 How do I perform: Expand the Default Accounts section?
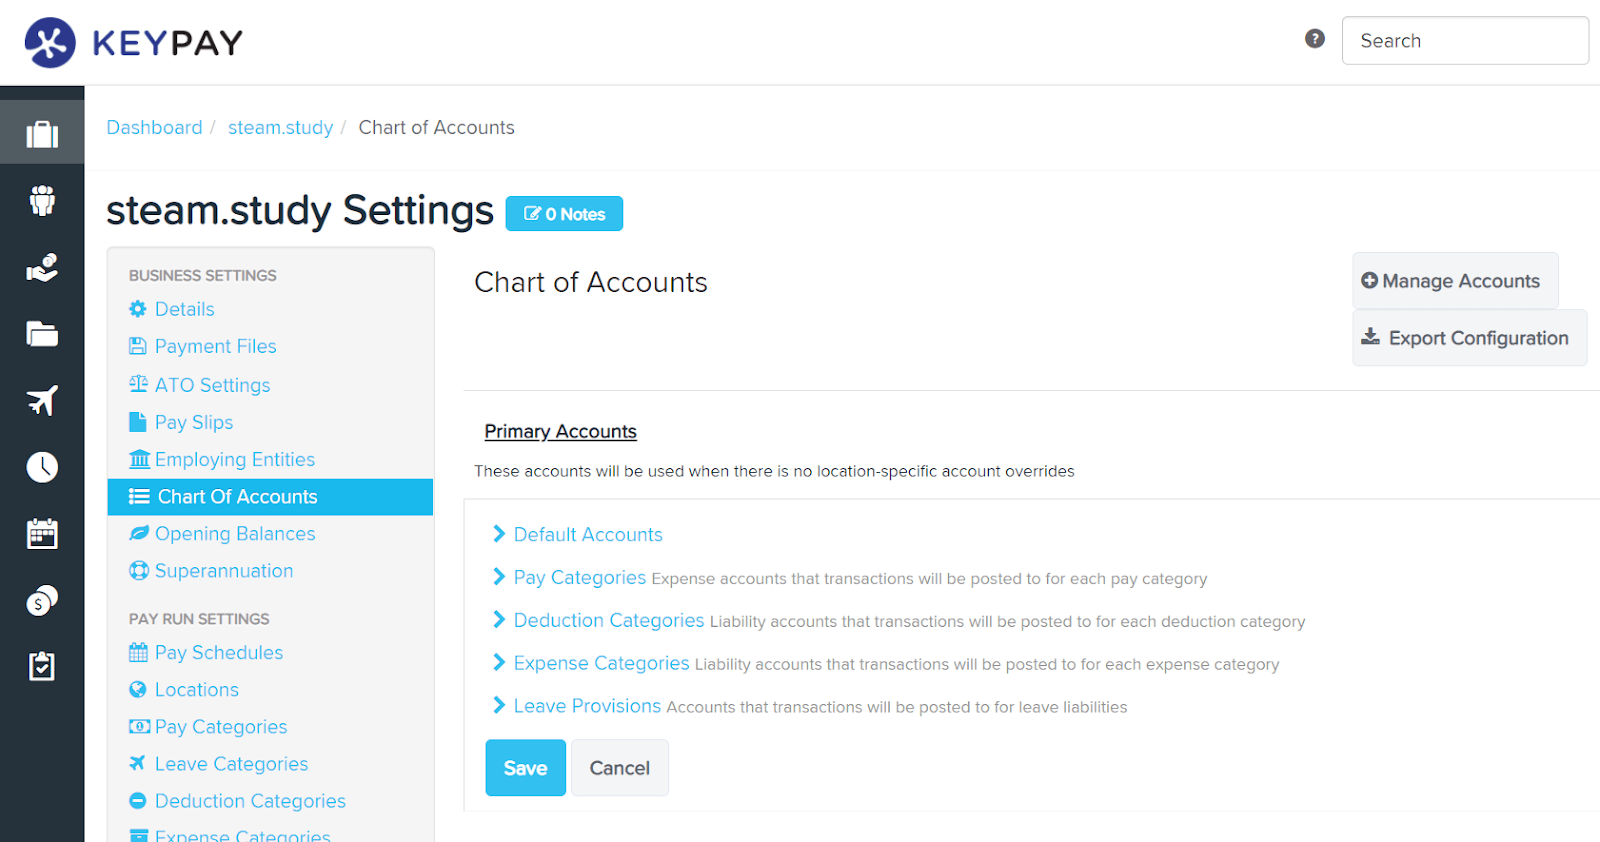click(x=578, y=534)
